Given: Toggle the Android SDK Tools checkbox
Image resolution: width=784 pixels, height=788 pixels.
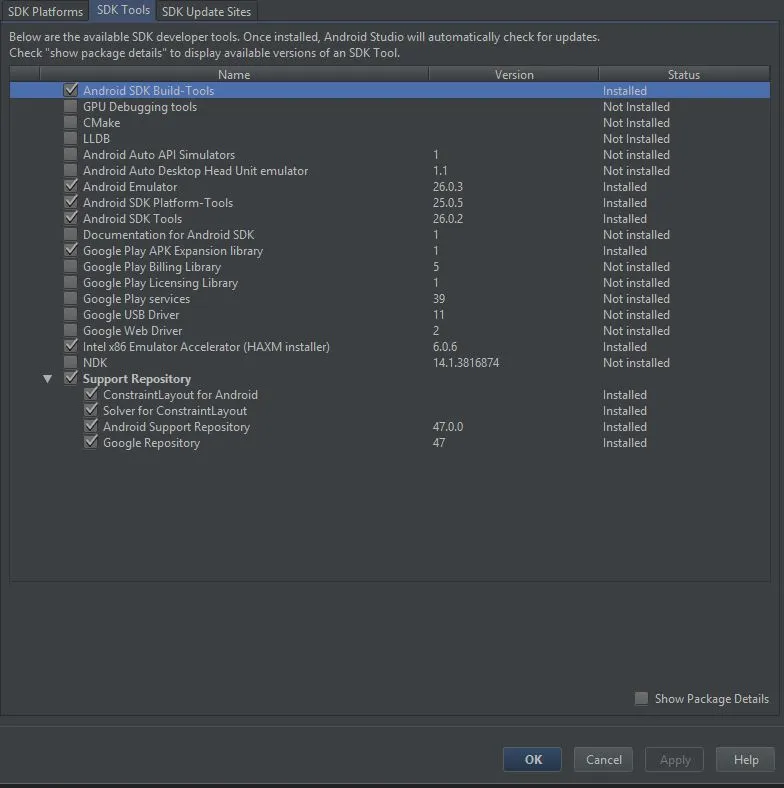Looking at the screenshot, I should (71, 218).
